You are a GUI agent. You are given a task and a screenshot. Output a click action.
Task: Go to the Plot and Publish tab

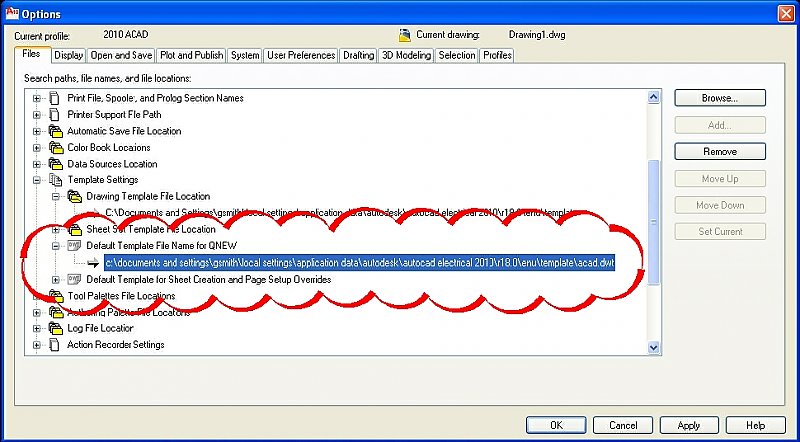191,55
